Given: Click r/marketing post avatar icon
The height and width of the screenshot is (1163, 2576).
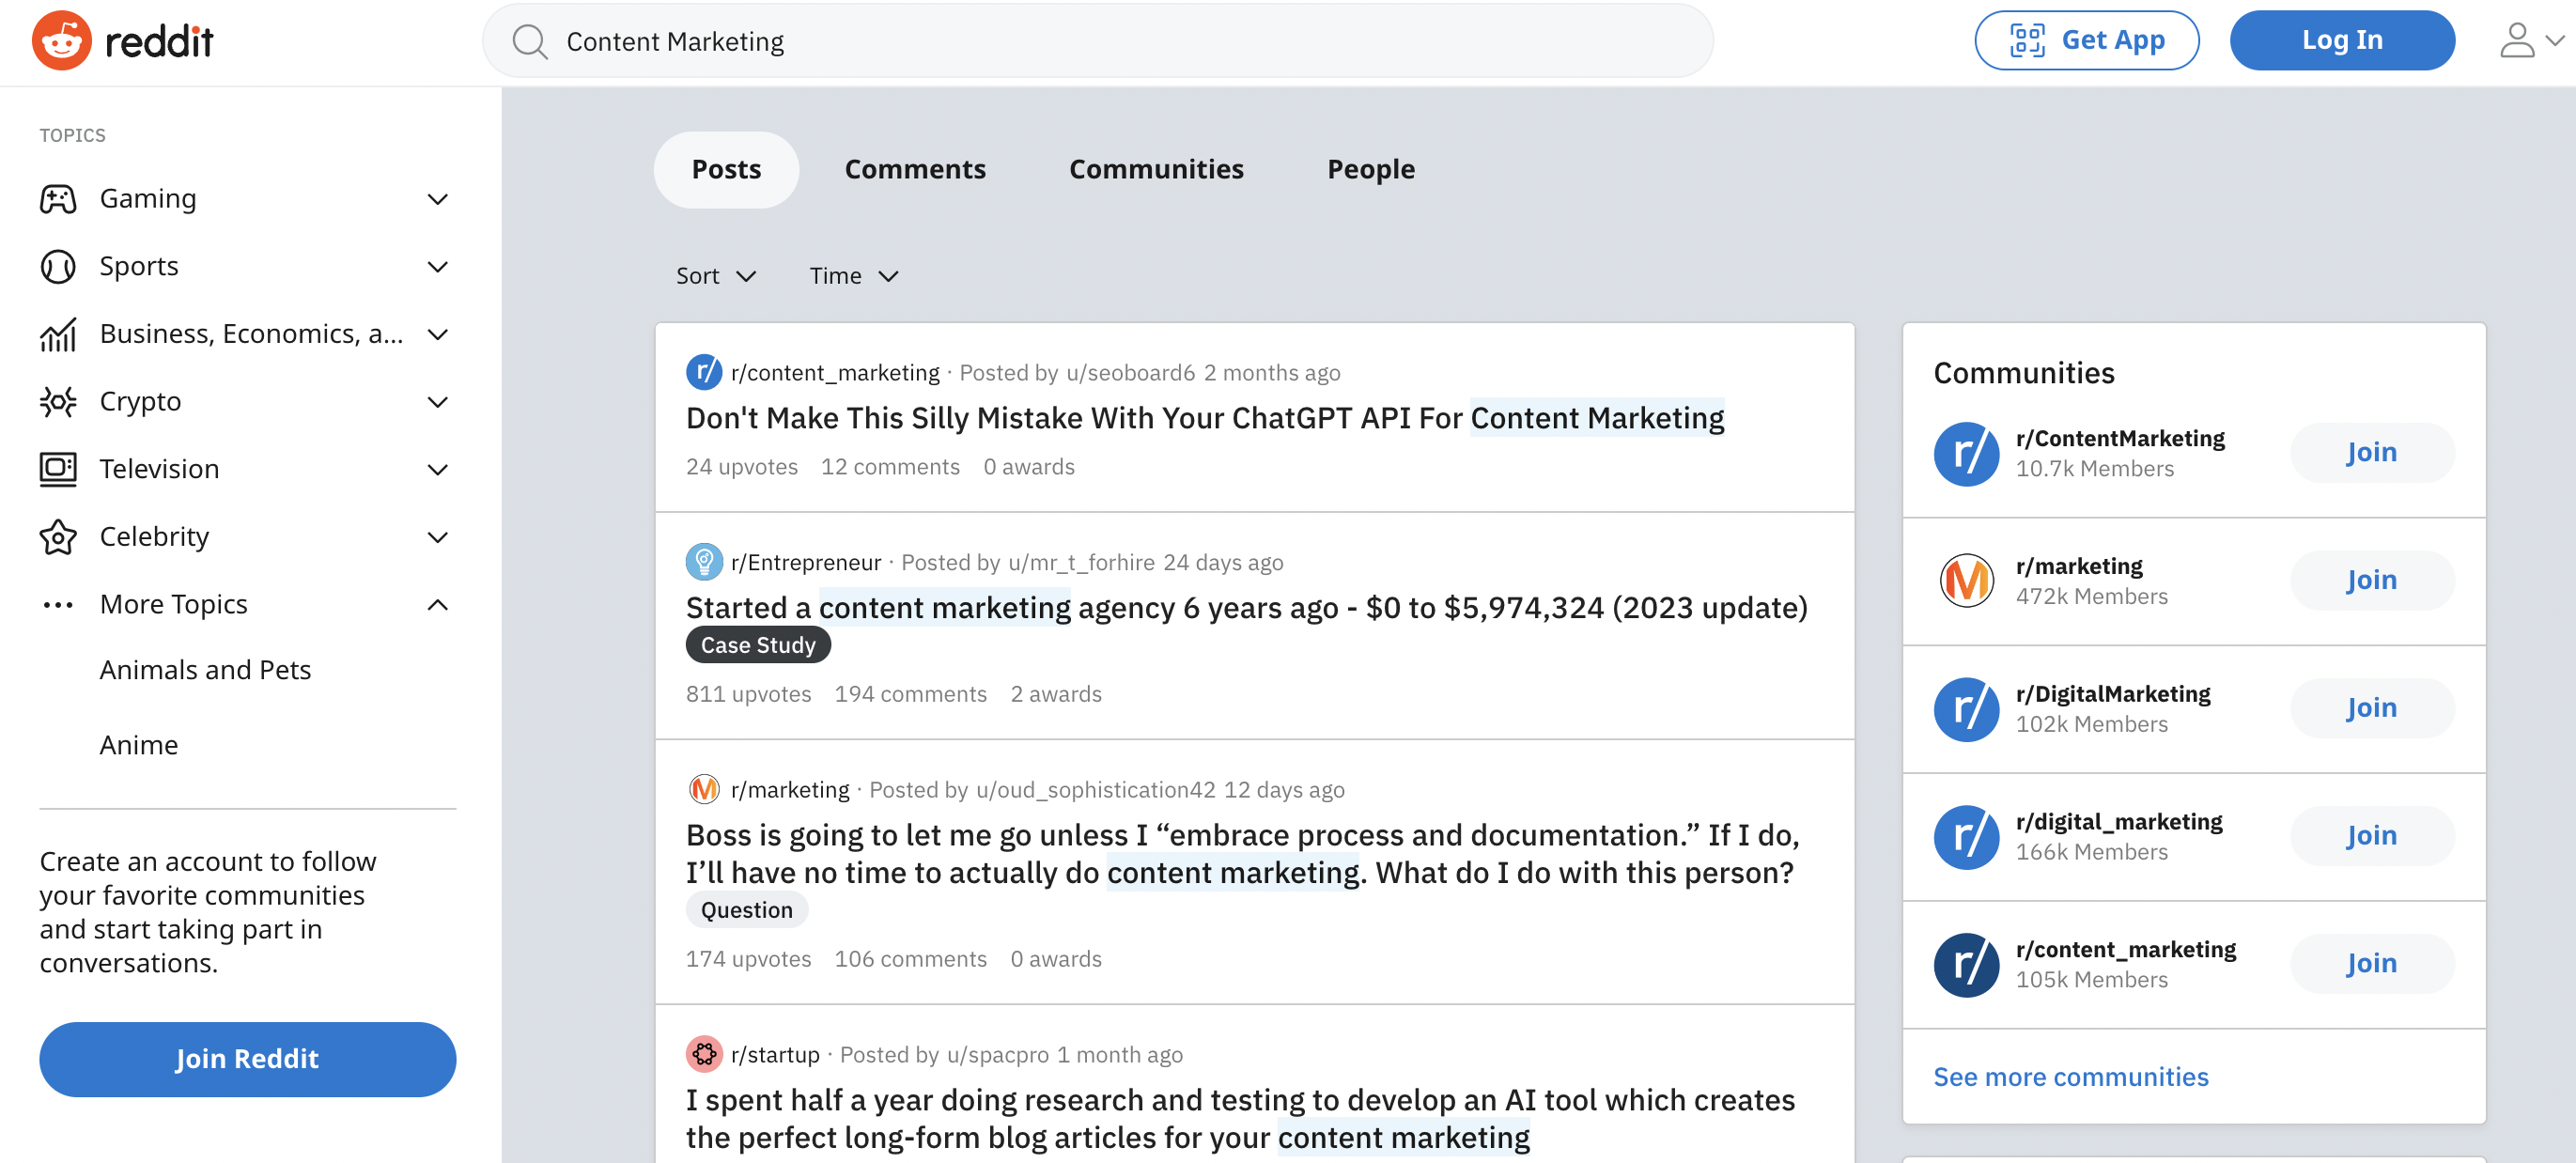Looking at the screenshot, I should point(703,789).
